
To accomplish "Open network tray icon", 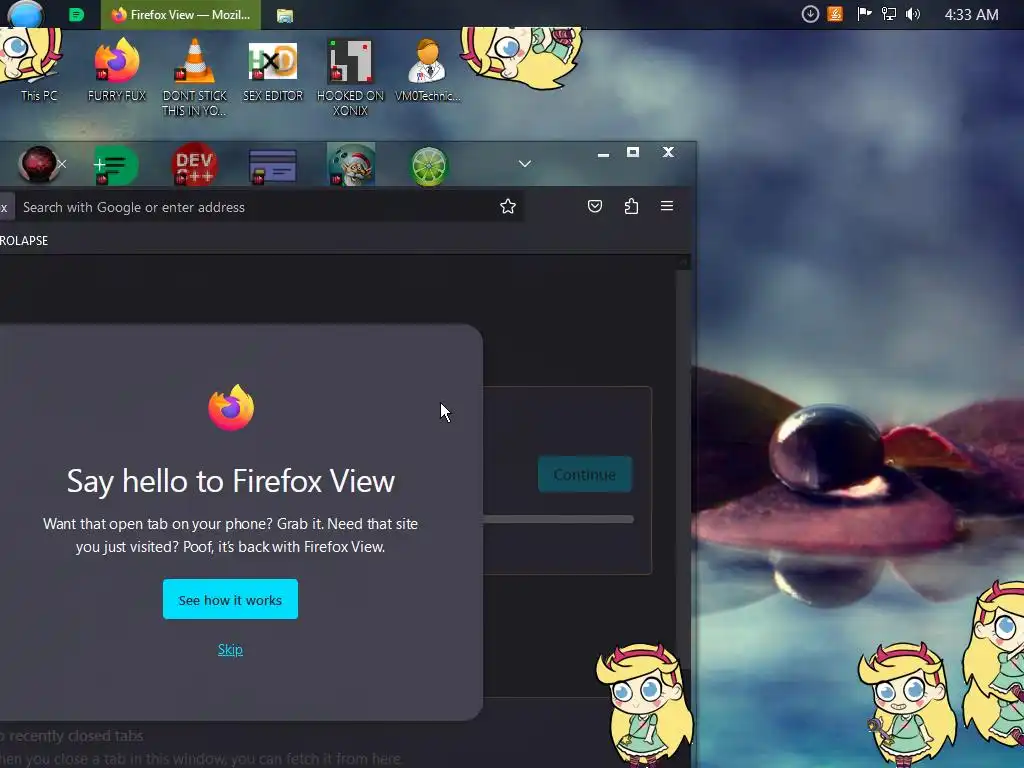I will (888, 14).
